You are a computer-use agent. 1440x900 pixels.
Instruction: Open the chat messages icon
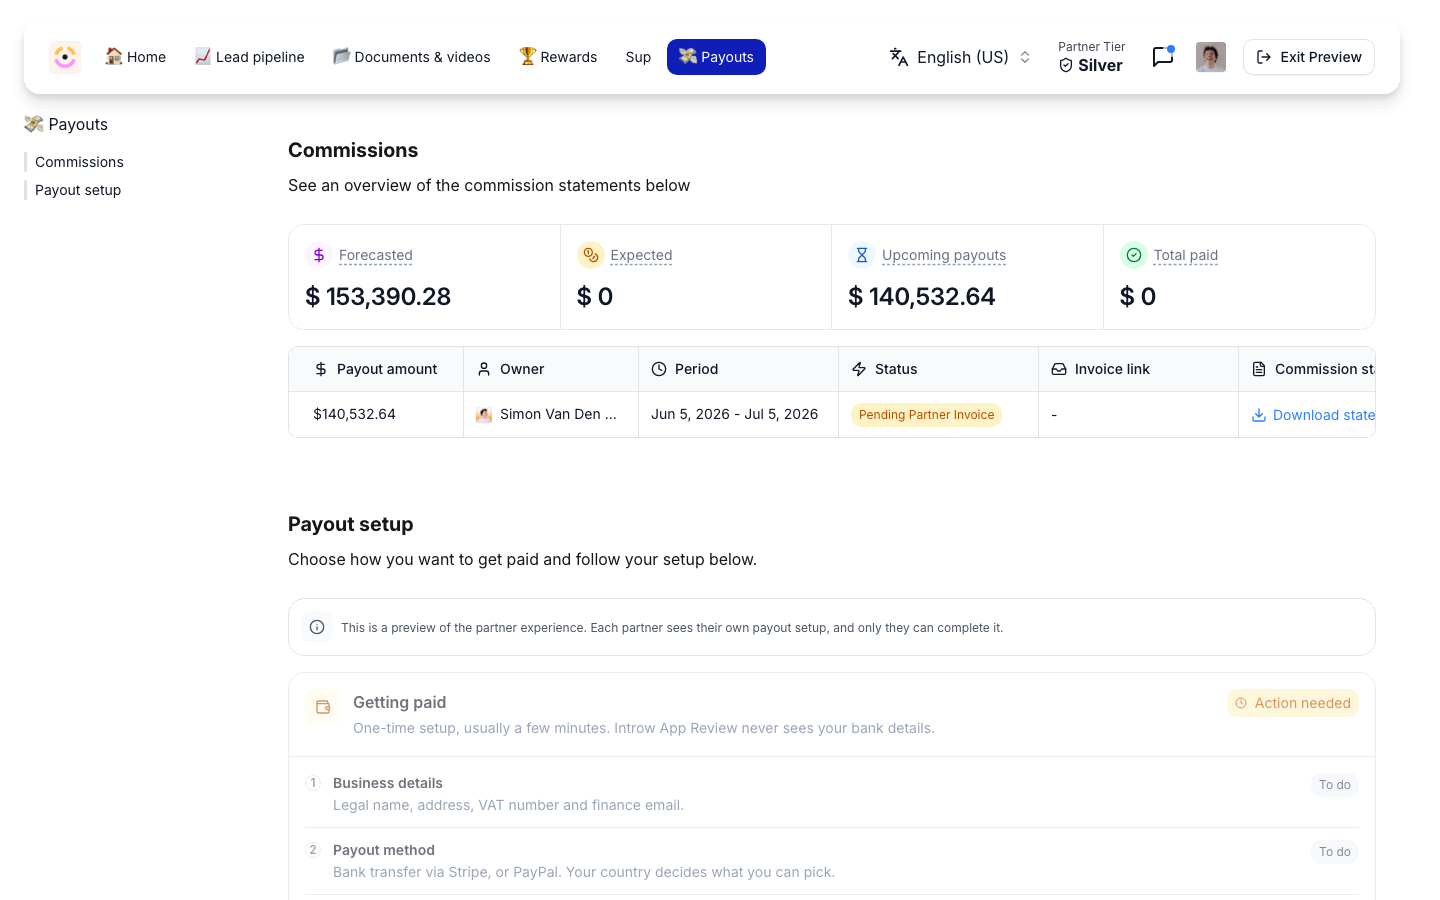tap(1162, 57)
